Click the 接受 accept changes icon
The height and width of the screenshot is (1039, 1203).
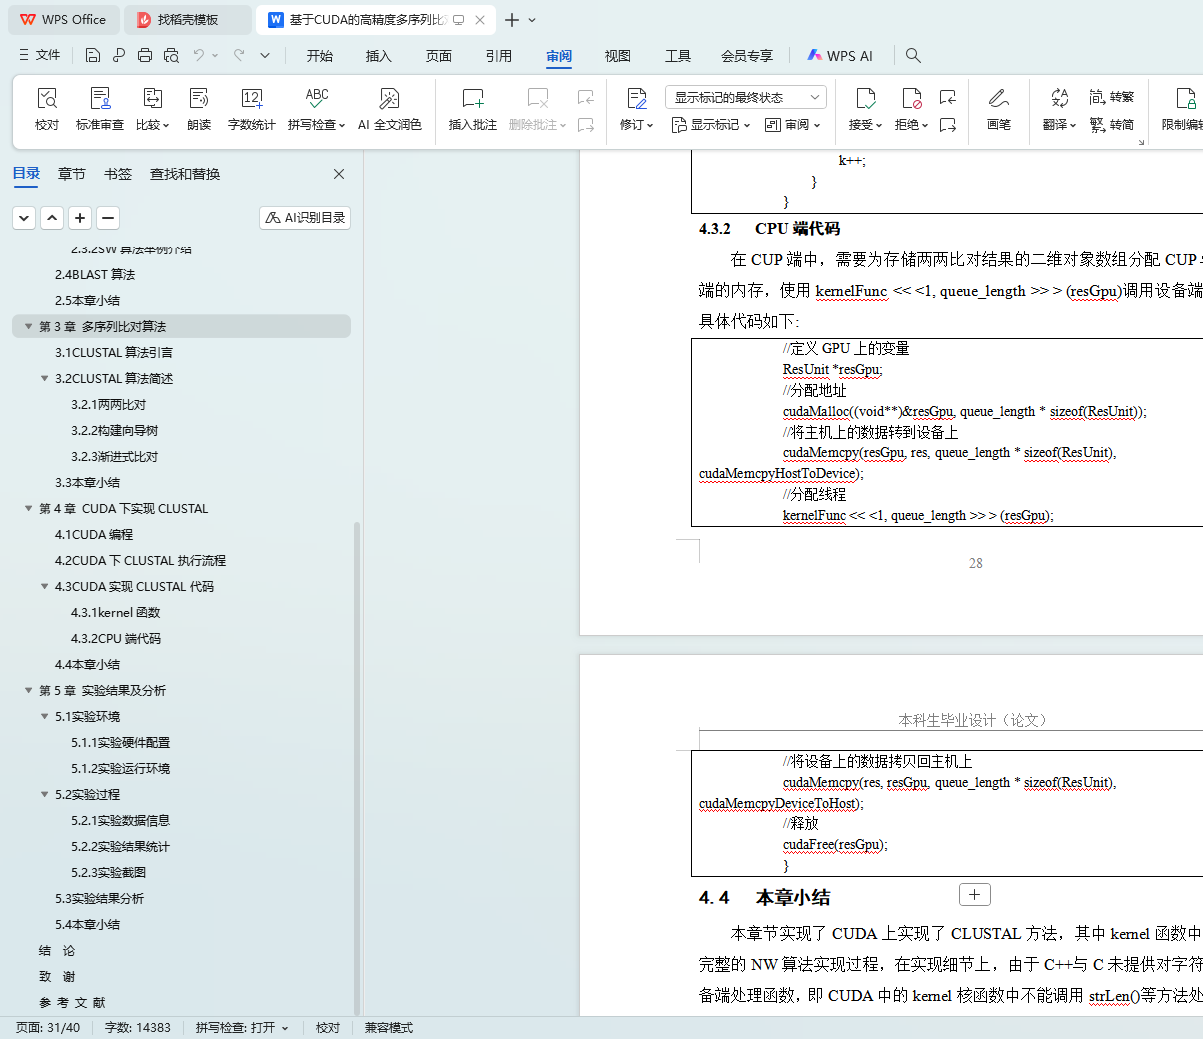[x=866, y=98]
